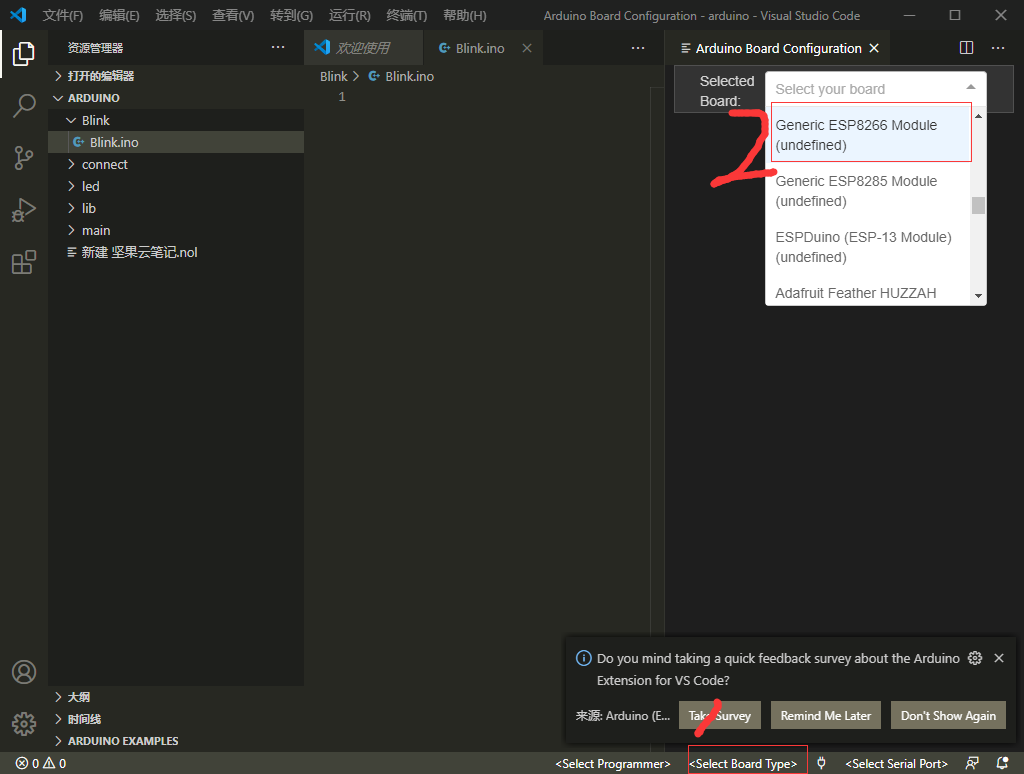Open the 终端(T) menu

tap(406, 15)
